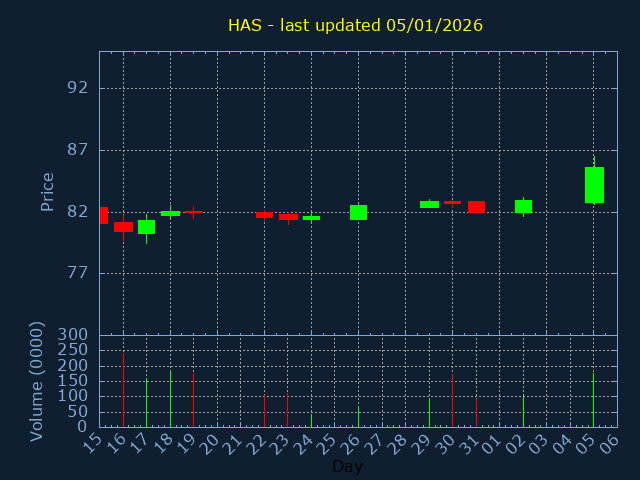Viewport: 640px width, 480px height.
Task: Select the green candlestick on day 29
Action: coord(429,204)
